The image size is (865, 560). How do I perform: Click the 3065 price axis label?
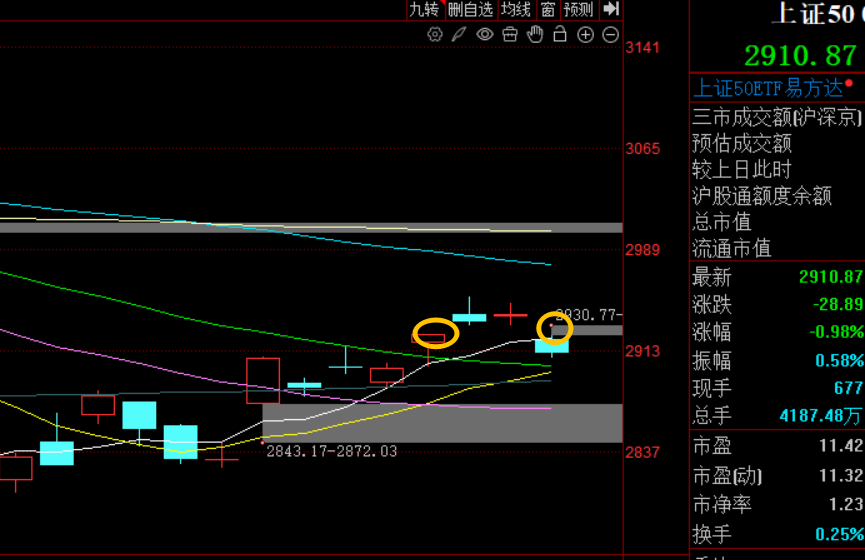643,148
